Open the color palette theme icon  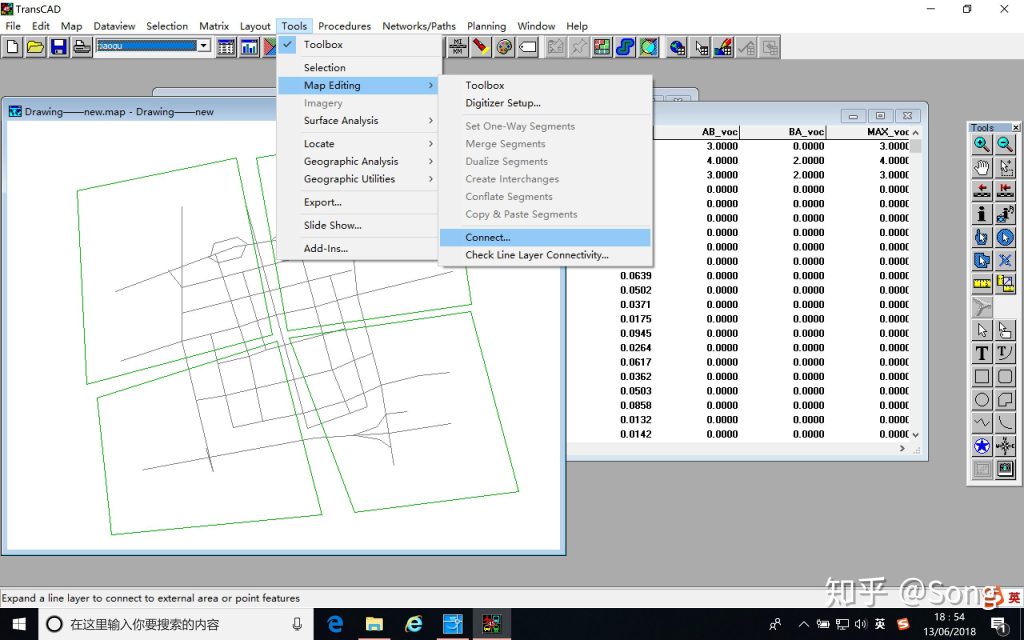point(504,47)
